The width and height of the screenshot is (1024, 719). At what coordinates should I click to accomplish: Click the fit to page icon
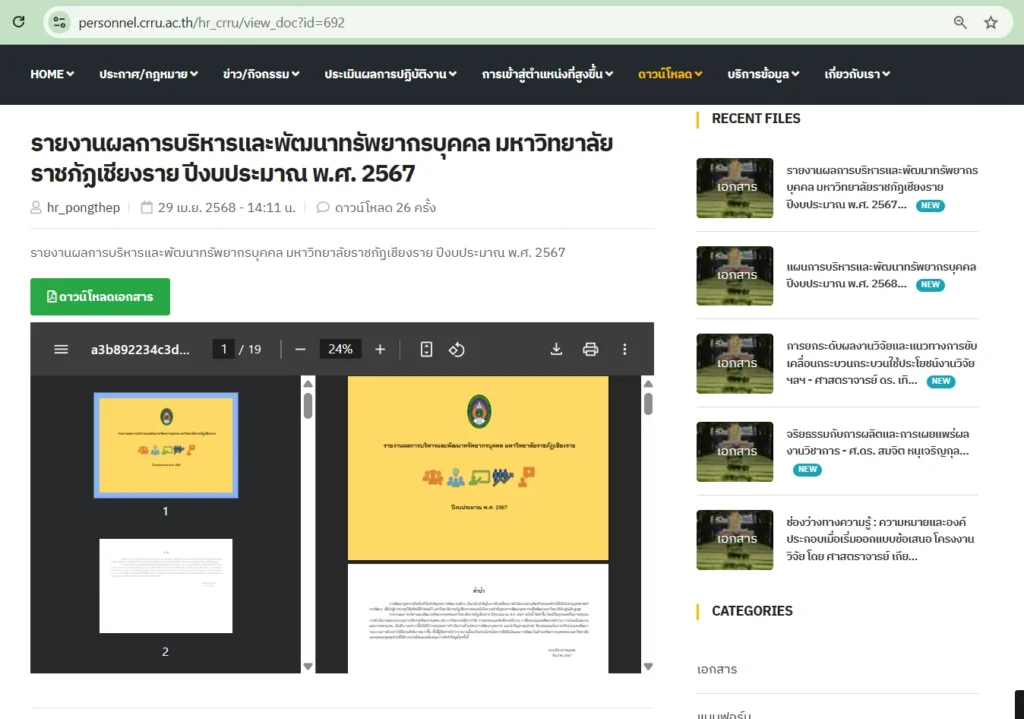[x=426, y=349]
